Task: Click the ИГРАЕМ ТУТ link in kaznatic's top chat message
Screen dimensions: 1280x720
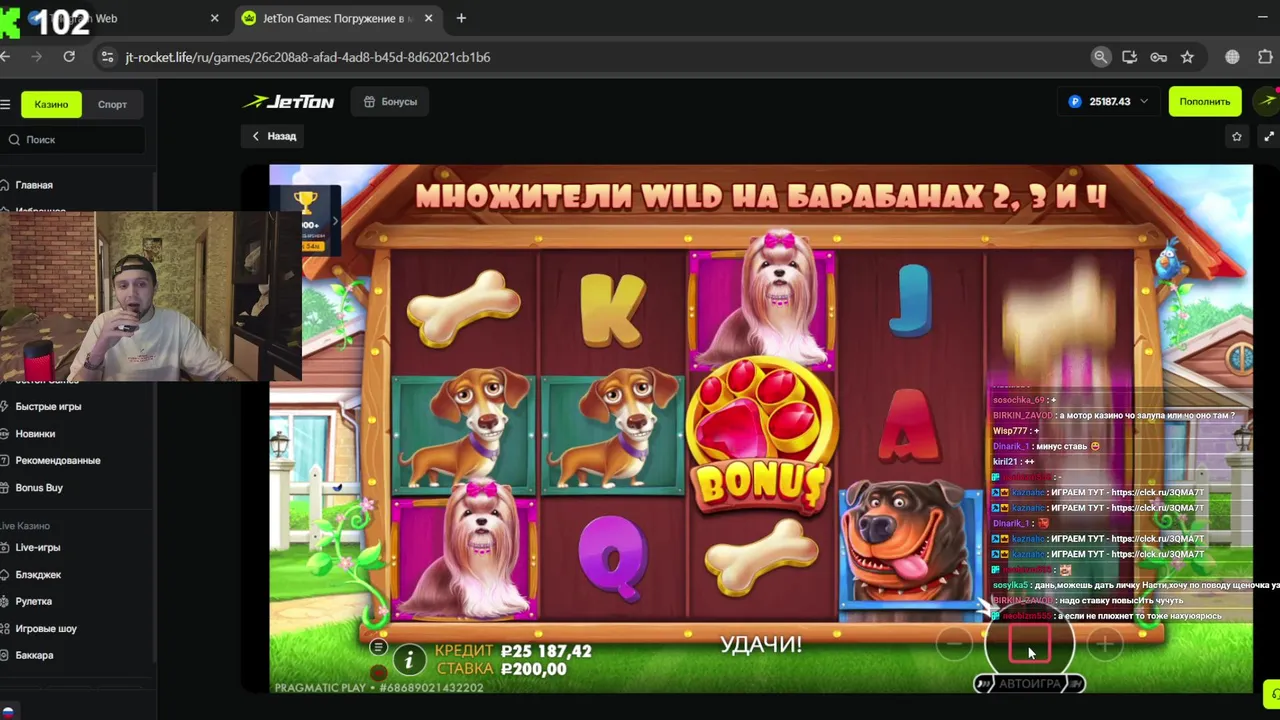Action: pos(1128,492)
